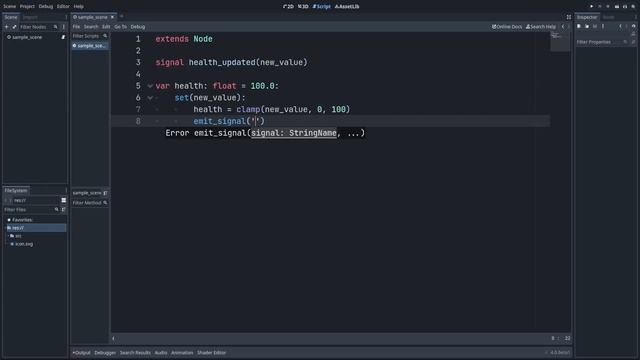The image size is (640, 360).
Task: Open the AssetLib workspace
Action: click(x=347, y=7)
